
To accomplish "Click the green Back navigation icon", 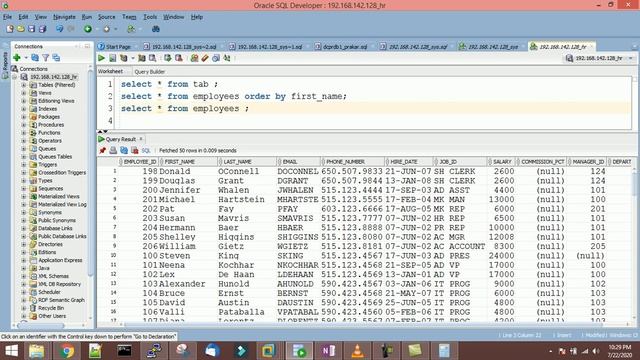I will tap(88, 29).
